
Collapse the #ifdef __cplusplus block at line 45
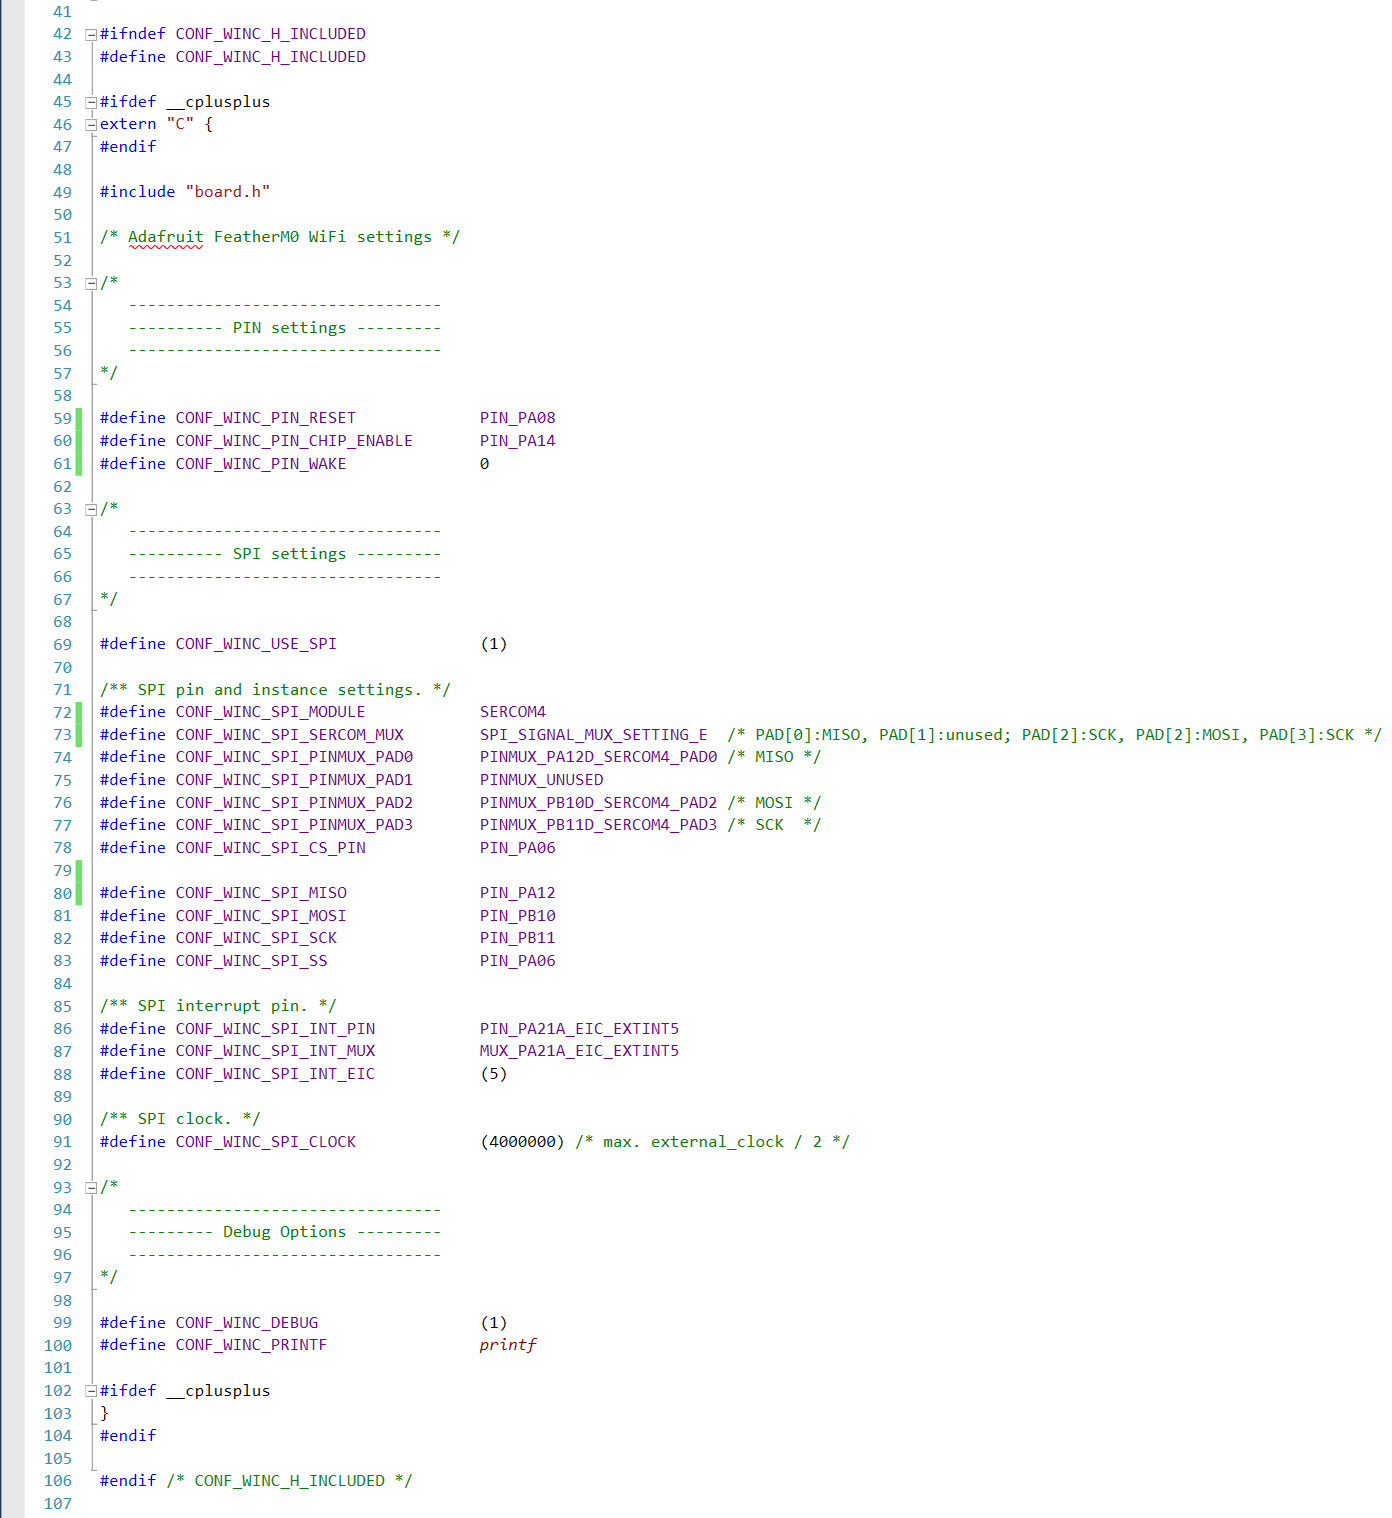point(91,102)
